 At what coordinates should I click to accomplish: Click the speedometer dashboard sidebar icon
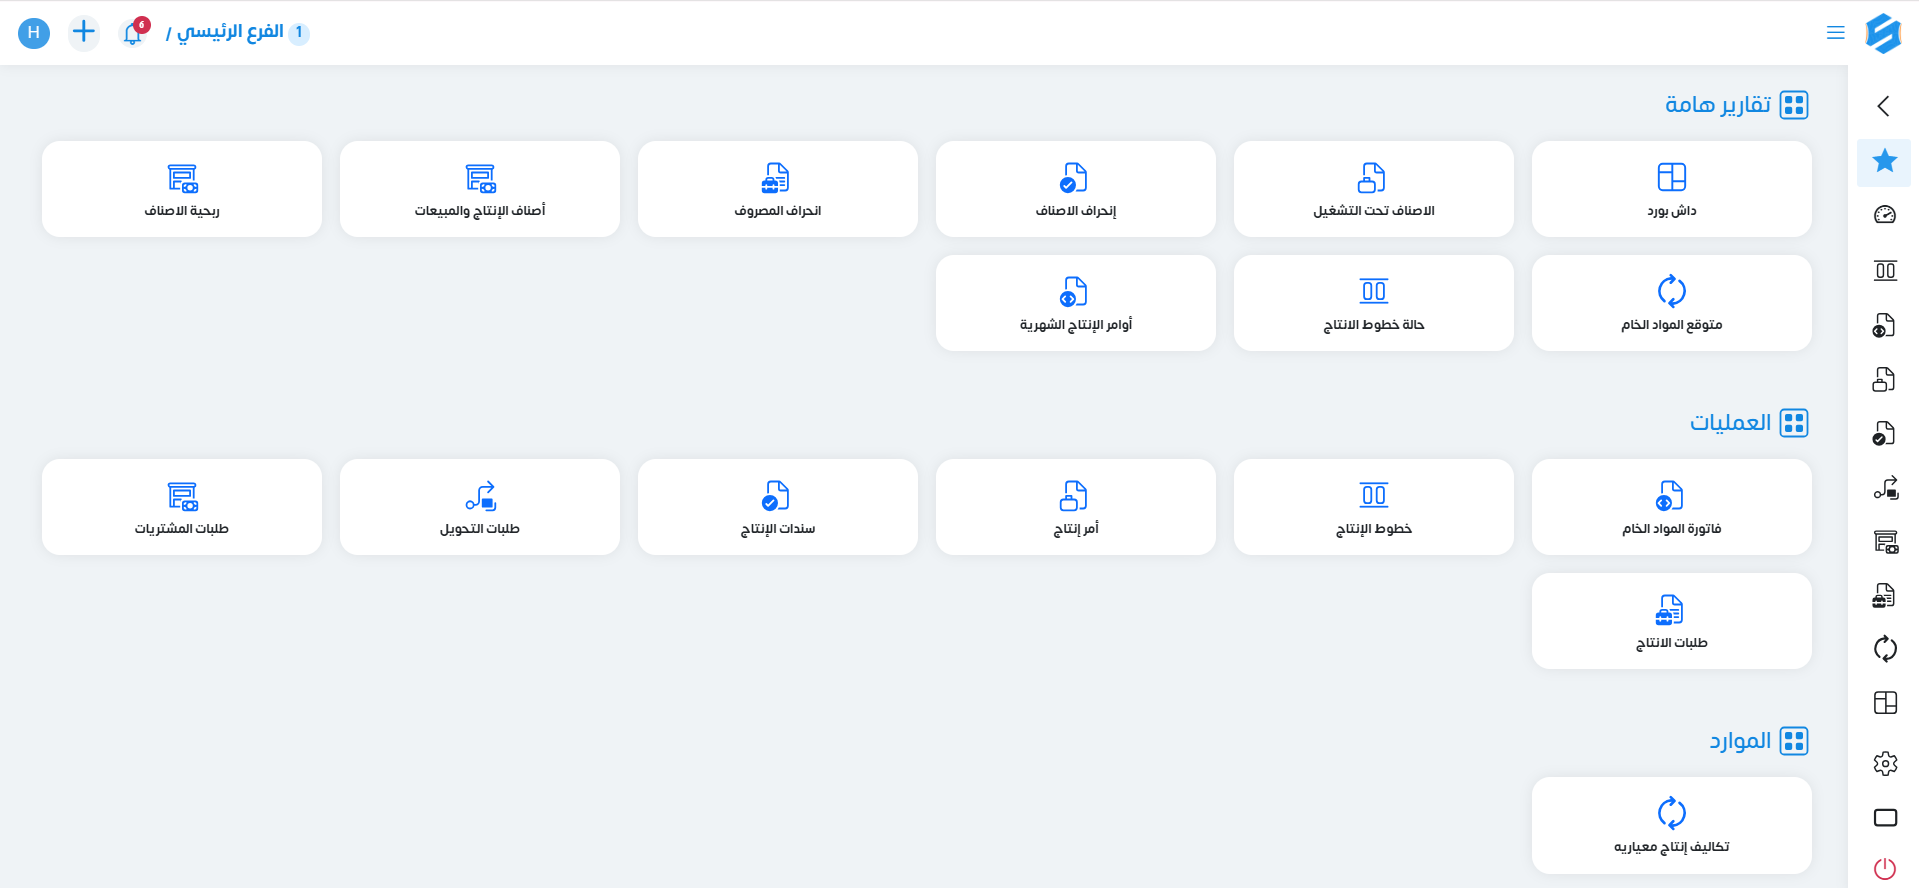1884,215
